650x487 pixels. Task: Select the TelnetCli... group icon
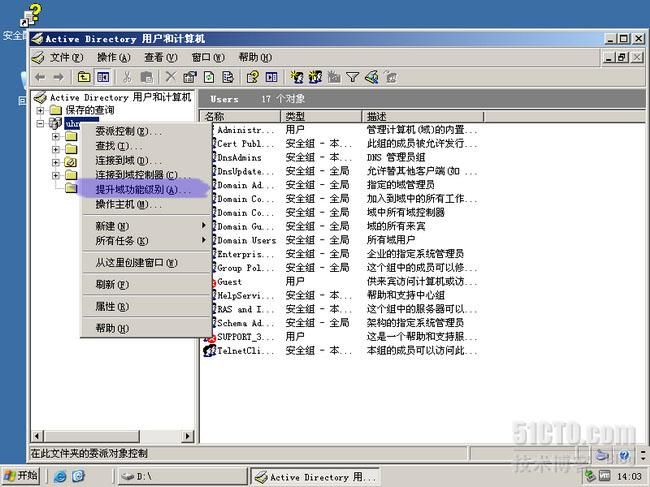pyautogui.click(x=209, y=350)
